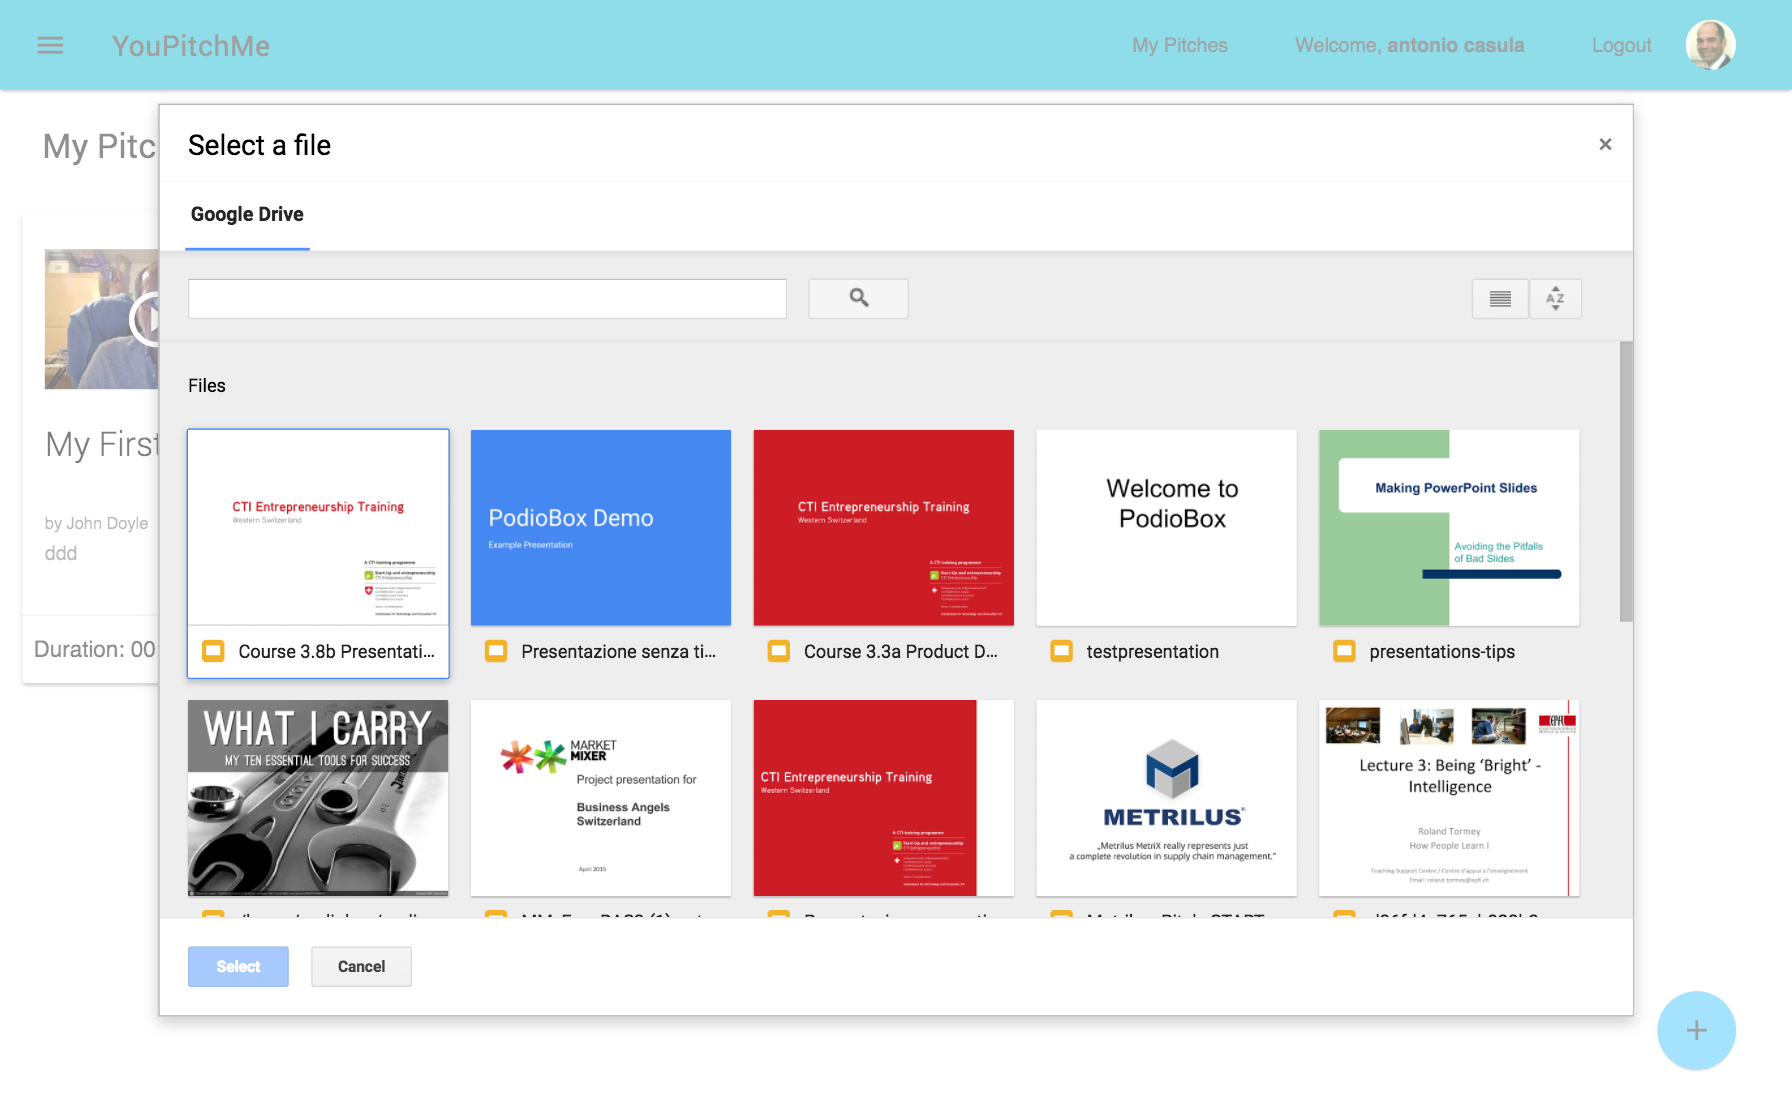This screenshot has height=1120, width=1792.
Task: Click the user avatar photo
Action: point(1710,45)
